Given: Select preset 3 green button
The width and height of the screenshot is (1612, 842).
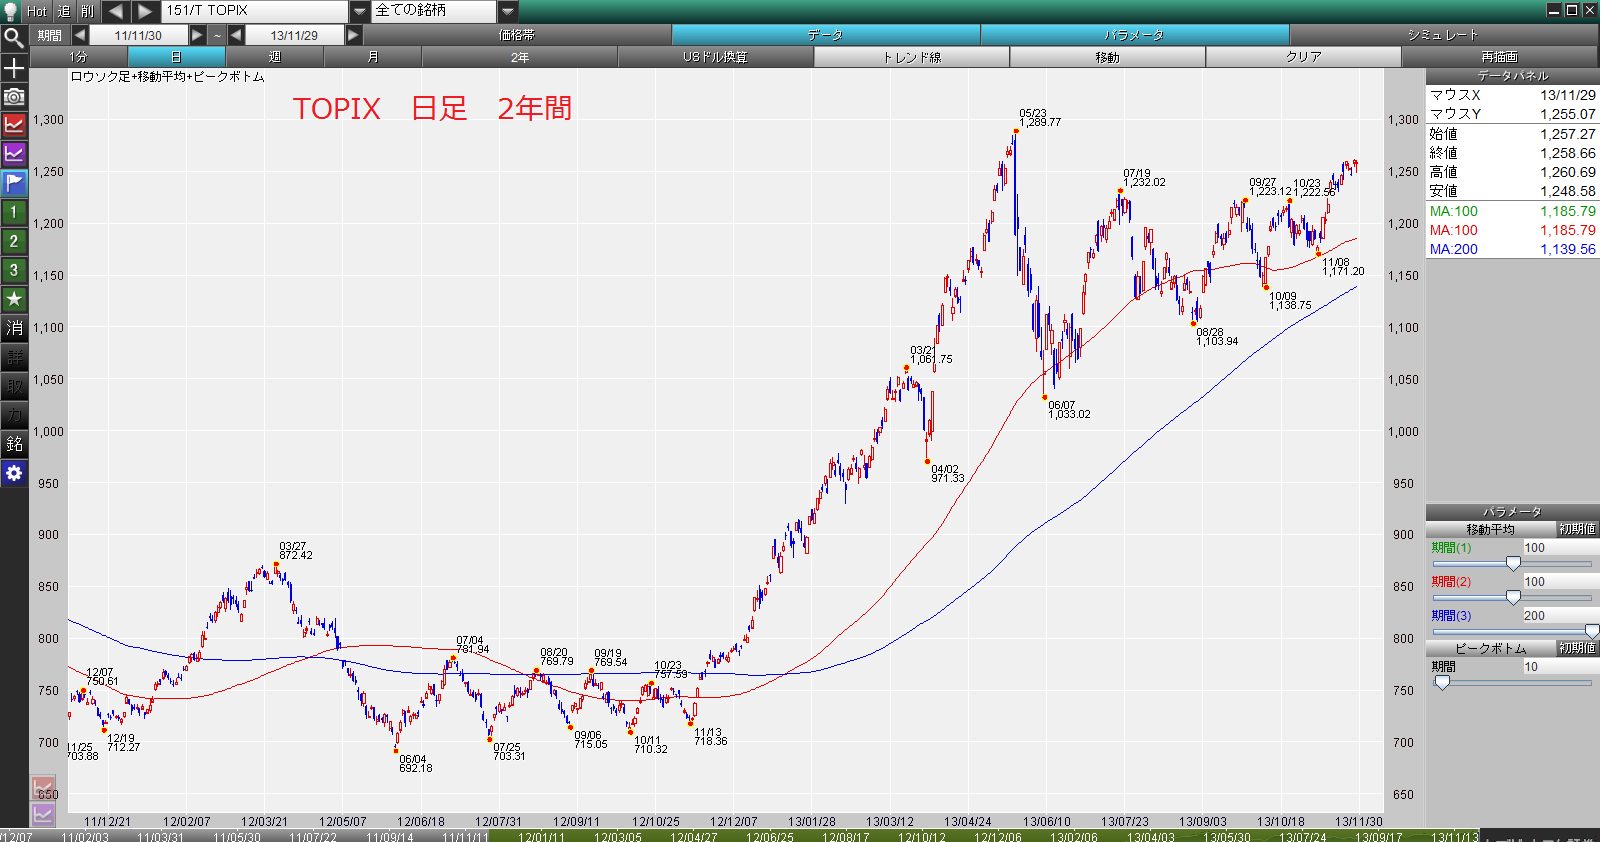Looking at the screenshot, I should (14, 270).
